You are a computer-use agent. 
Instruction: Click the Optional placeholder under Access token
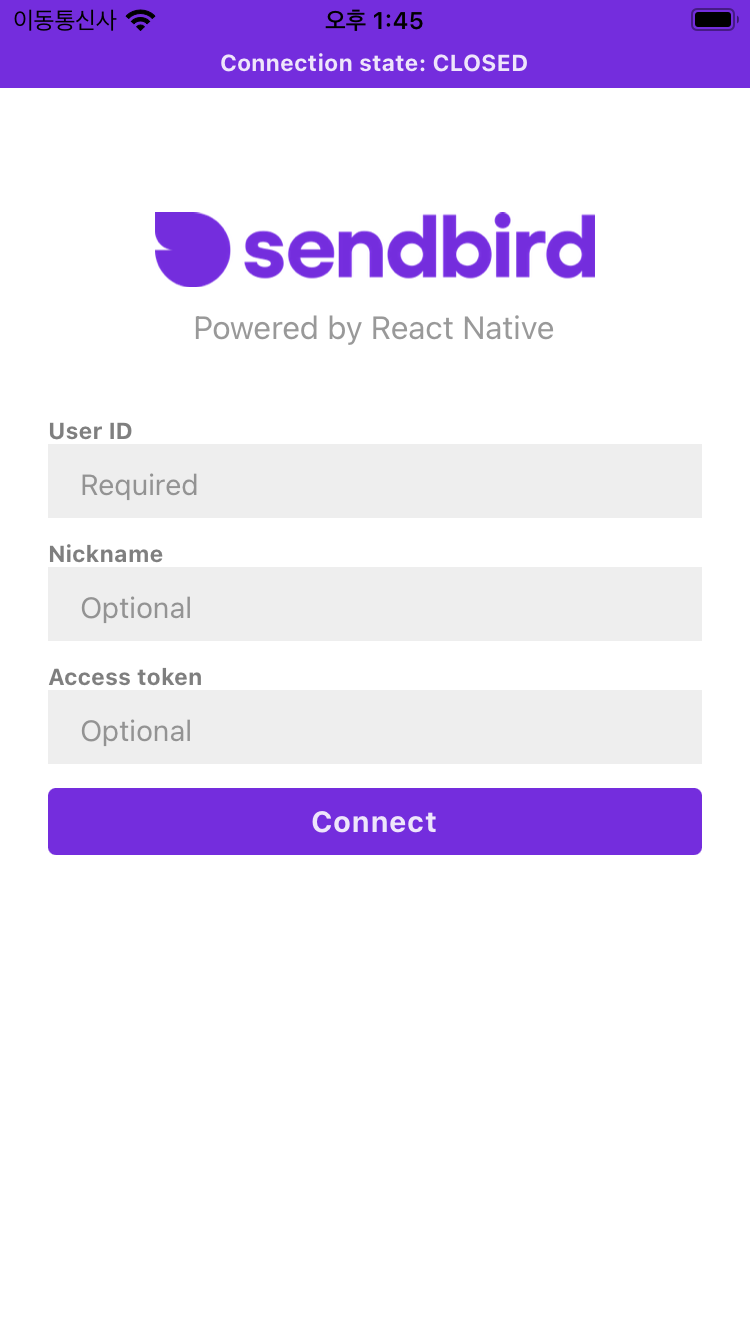point(136,731)
